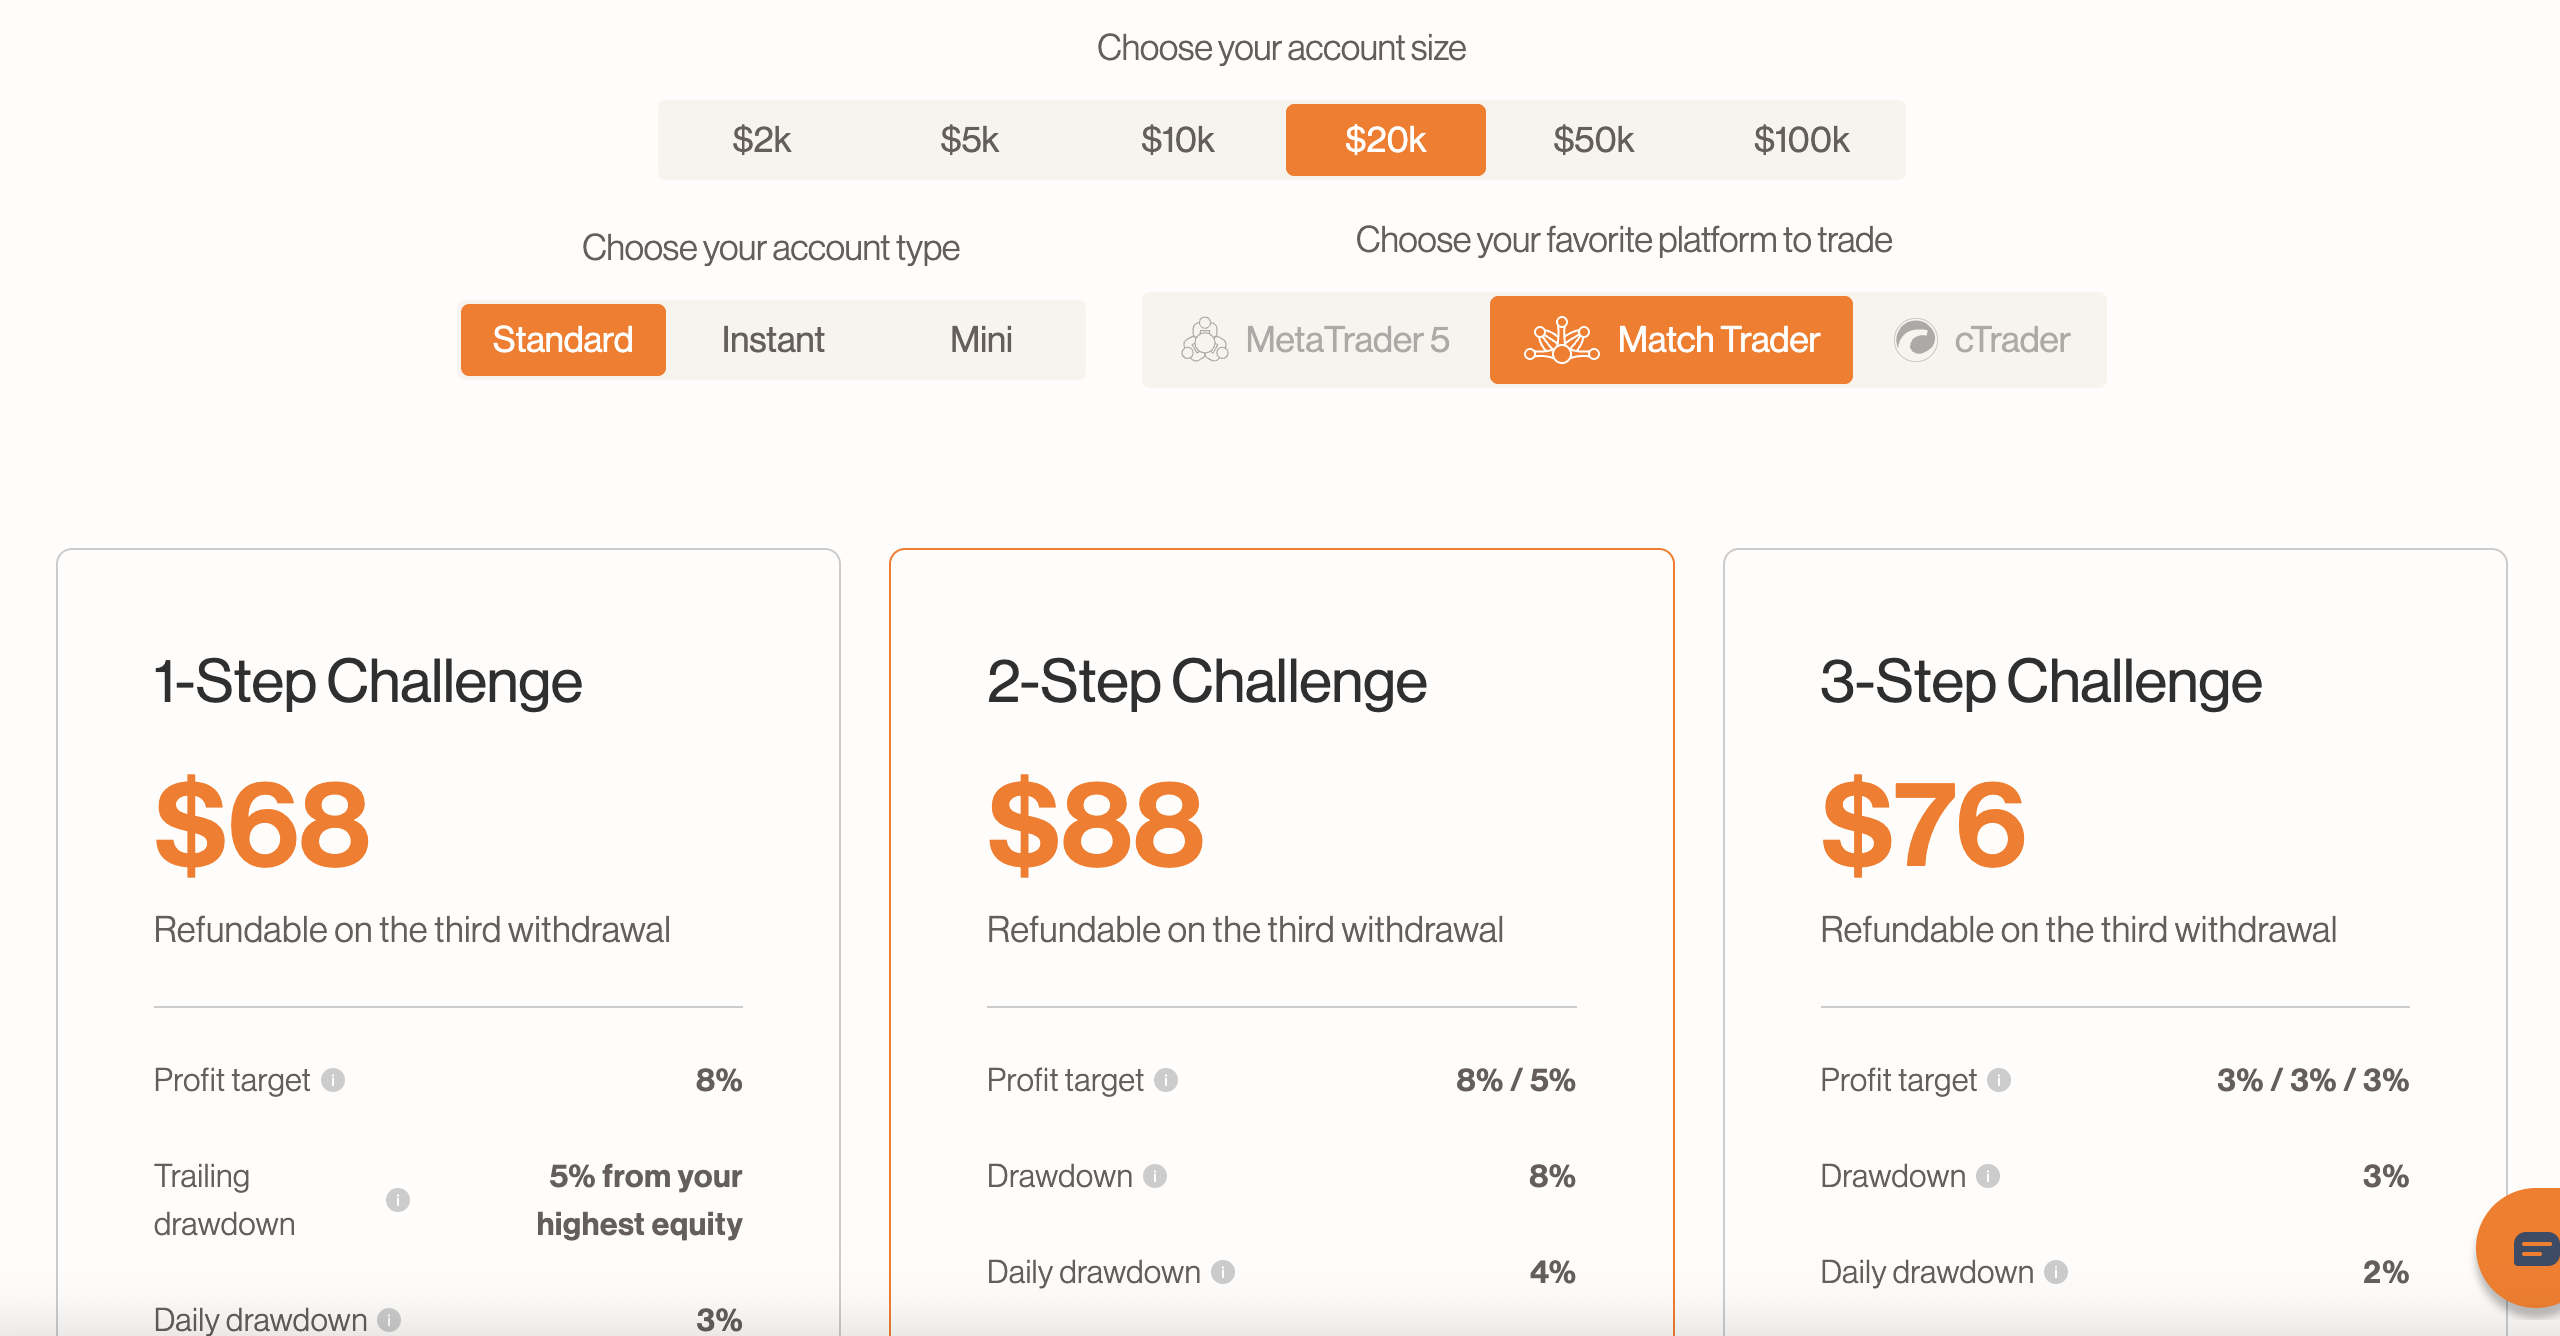Click the $2k account size option
The height and width of the screenshot is (1336, 2560).
coord(763,140)
